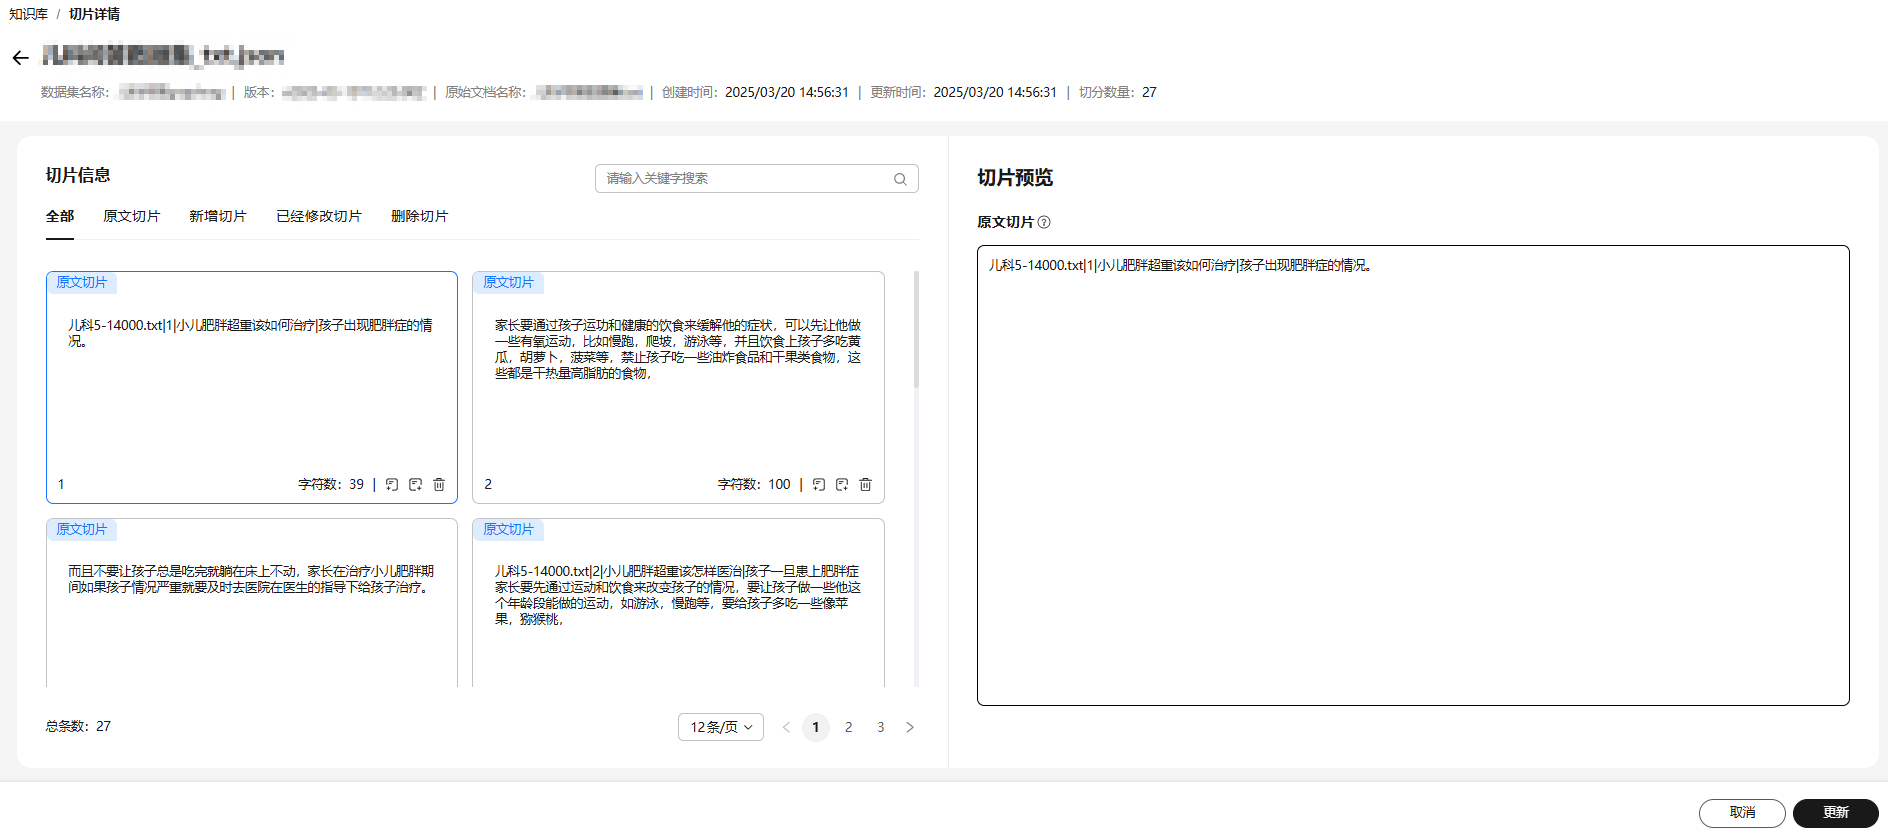Delete slice 1 using its trash icon
This screenshot has width=1888, height=834.
pos(439,485)
